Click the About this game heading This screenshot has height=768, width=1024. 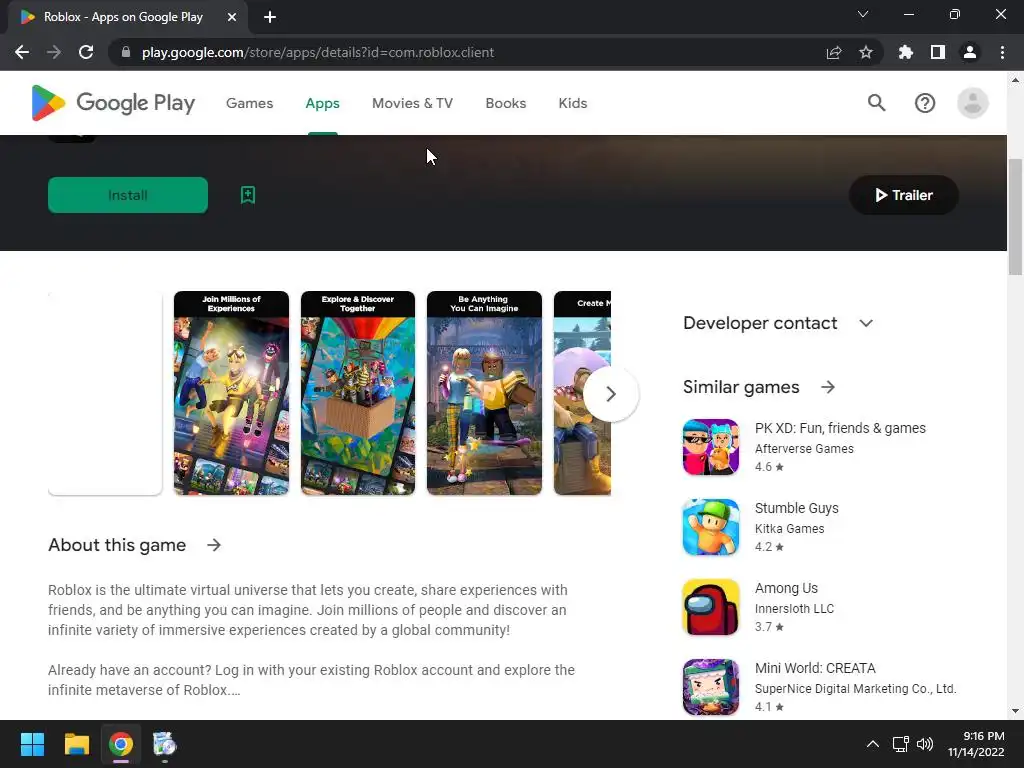pos(117,545)
